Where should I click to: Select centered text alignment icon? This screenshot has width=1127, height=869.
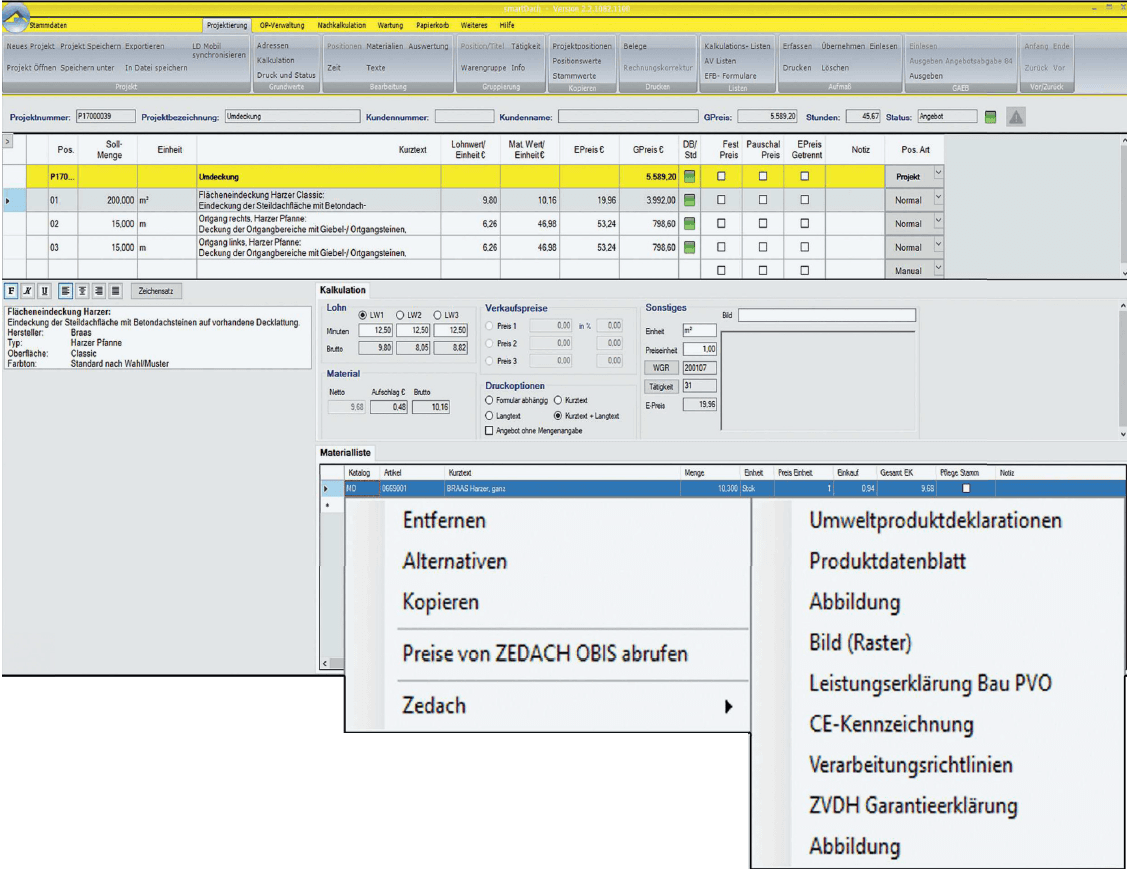tap(82, 291)
